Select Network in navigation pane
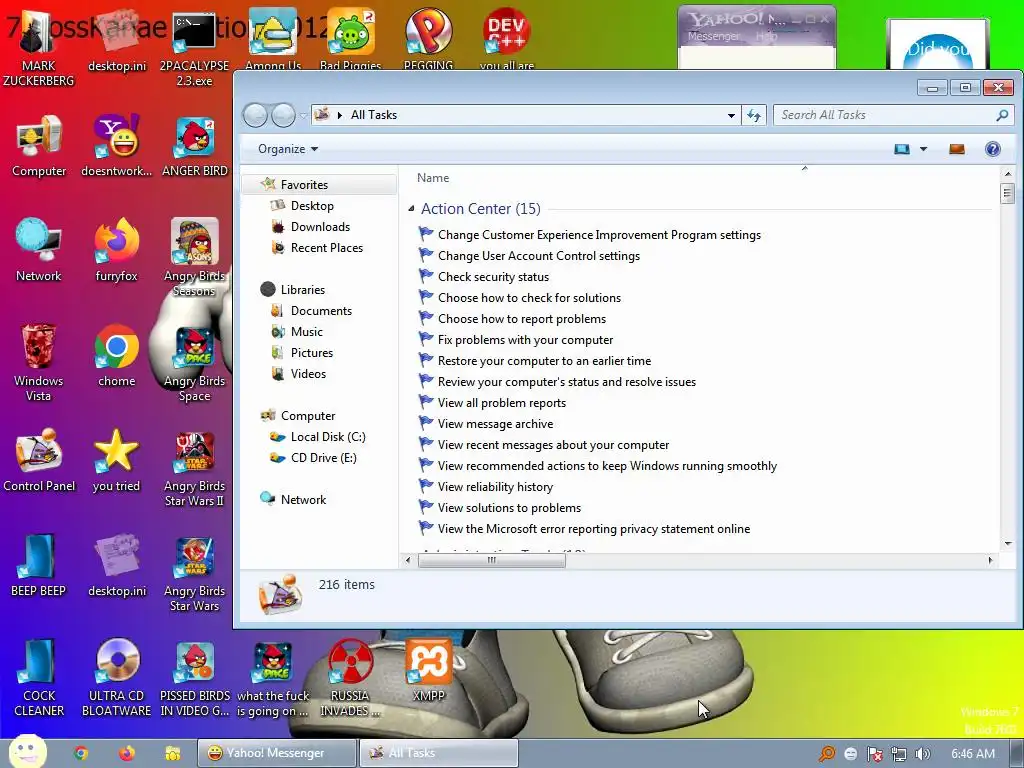This screenshot has width=1024, height=768. 303,500
